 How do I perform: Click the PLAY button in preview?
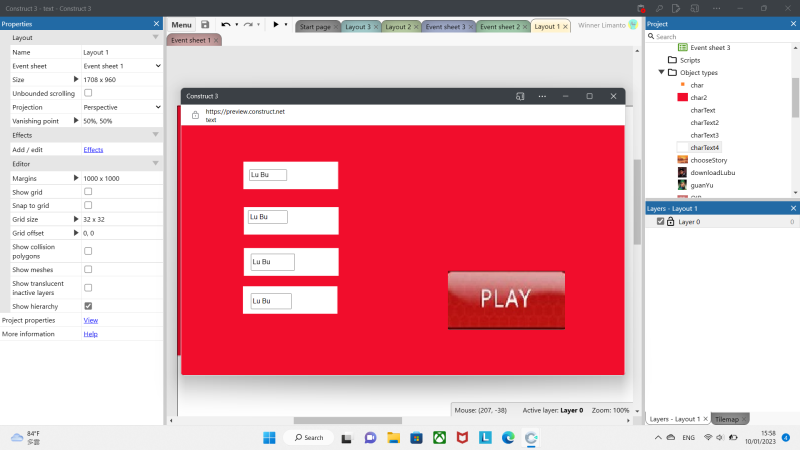coord(506,298)
